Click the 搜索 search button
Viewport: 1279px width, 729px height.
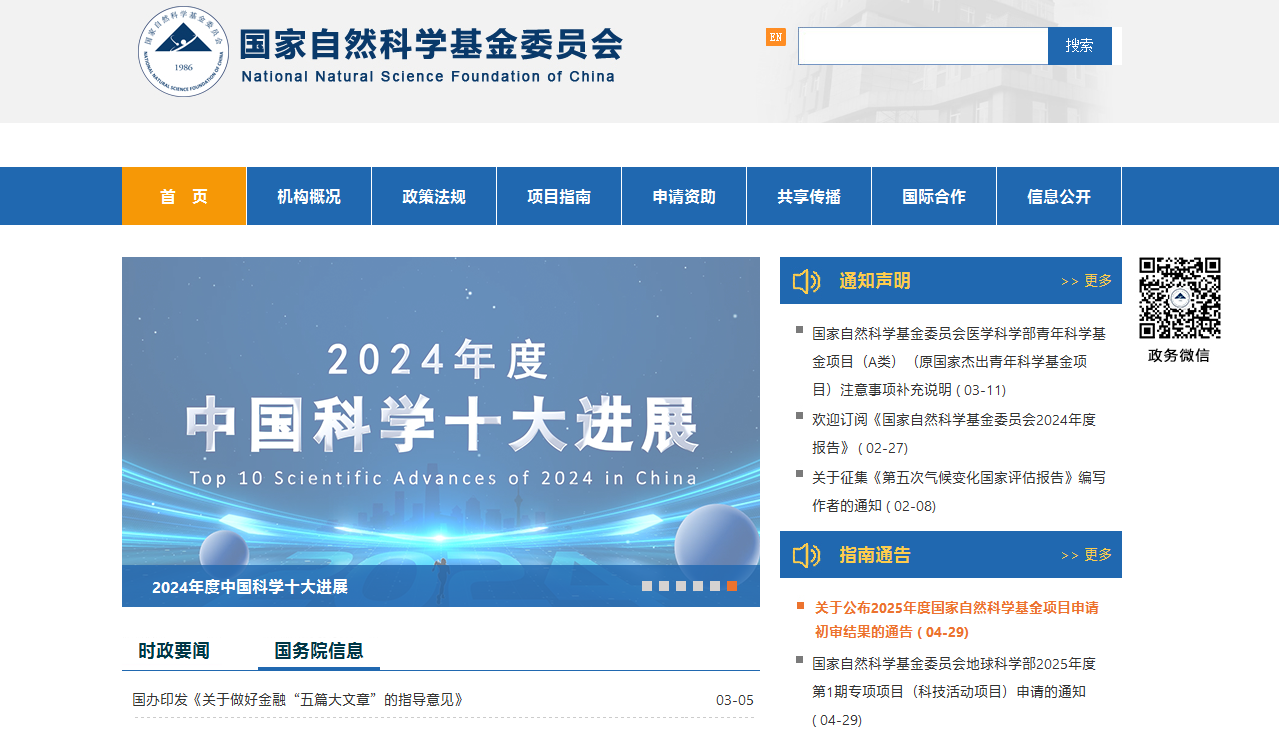[x=1080, y=46]
